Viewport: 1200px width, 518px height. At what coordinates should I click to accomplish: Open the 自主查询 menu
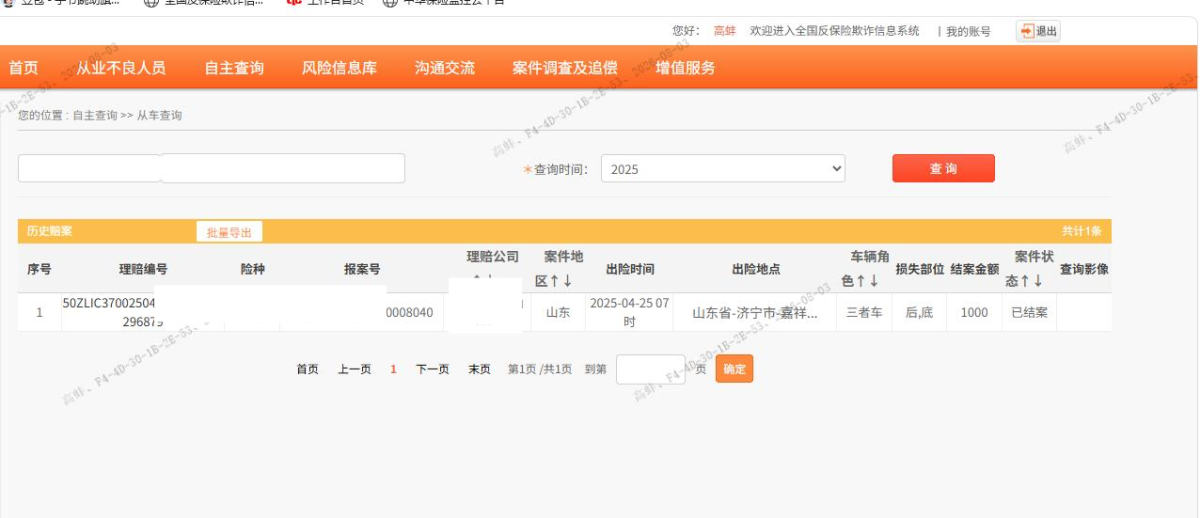[x=234, y=68]
